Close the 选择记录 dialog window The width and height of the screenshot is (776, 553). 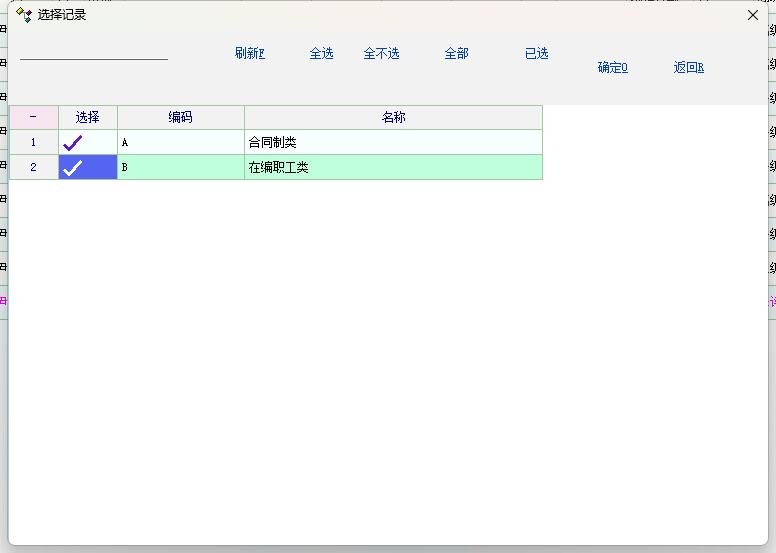coord(753,15)
